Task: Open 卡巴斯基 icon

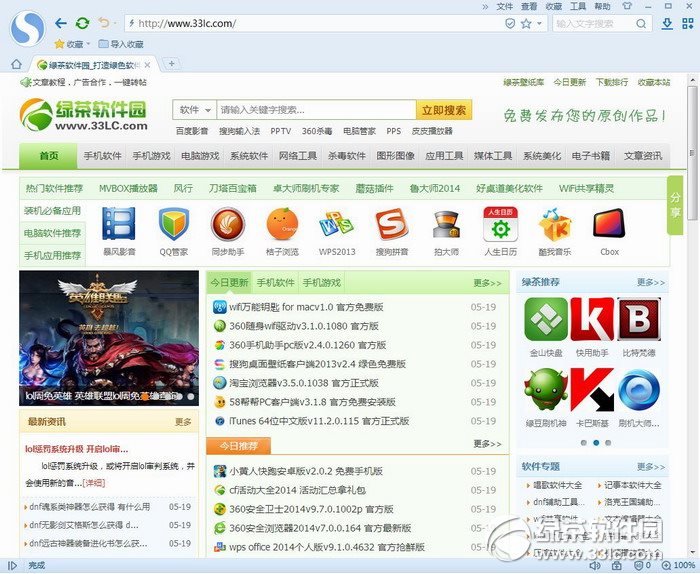Action: coord(592,390)
